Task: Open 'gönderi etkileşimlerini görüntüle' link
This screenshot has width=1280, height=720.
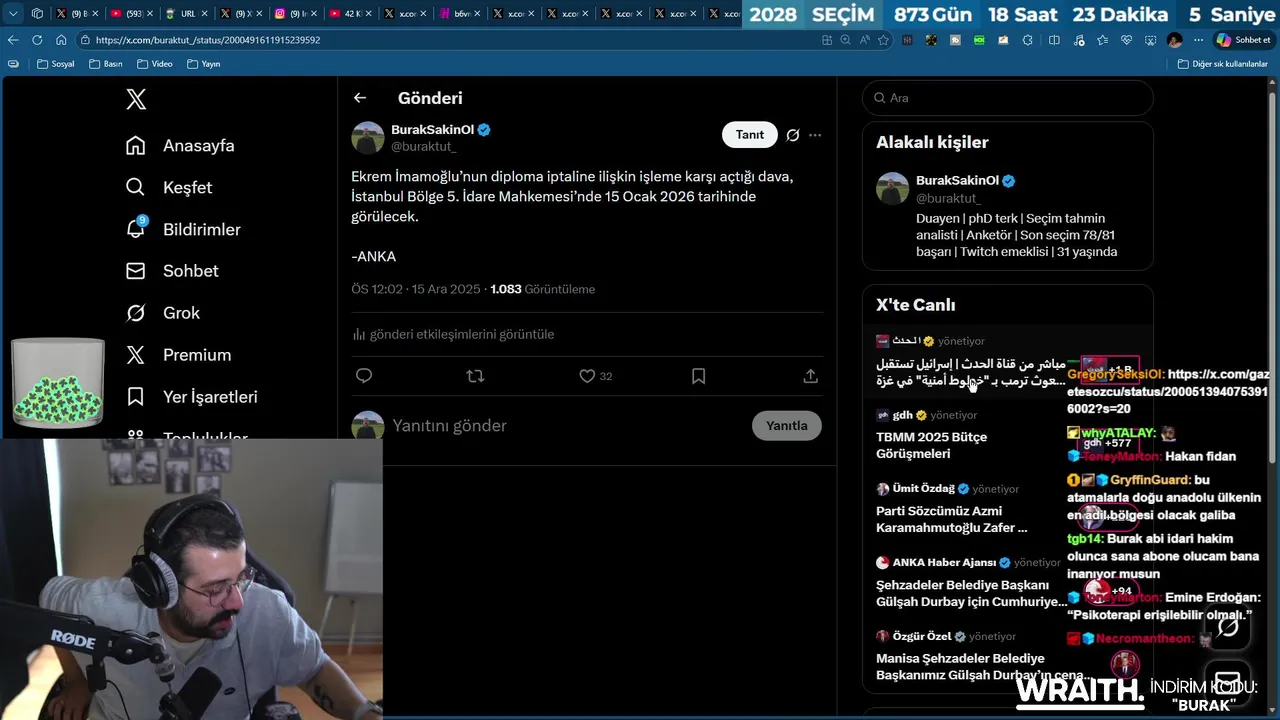Action: [453, 334]
